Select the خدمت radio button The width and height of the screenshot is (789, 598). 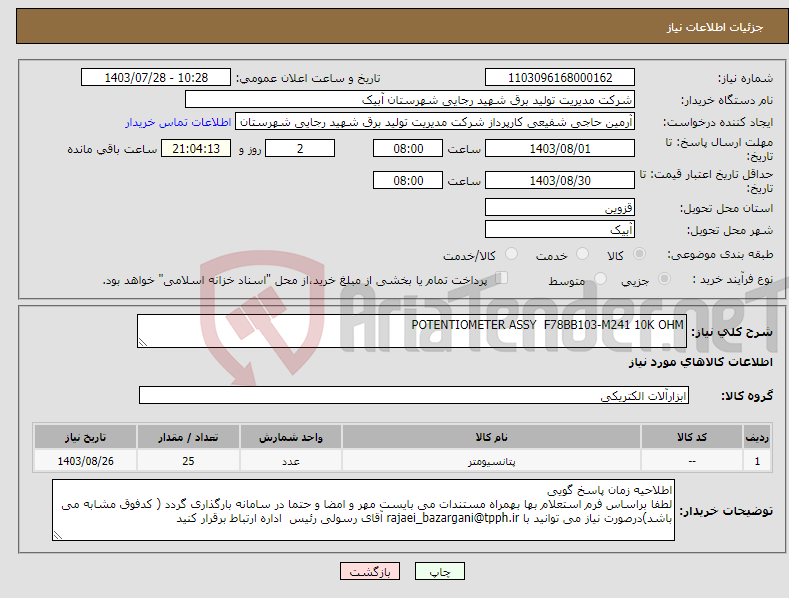582,254
